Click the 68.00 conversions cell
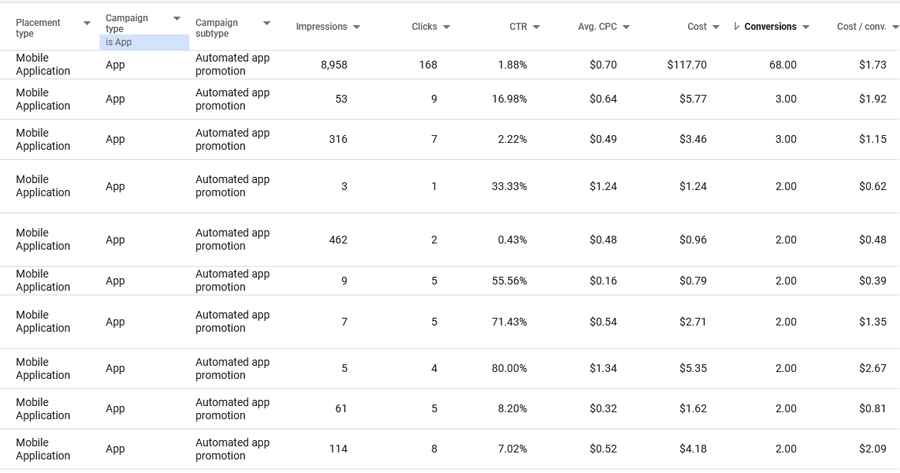 (x=782, y=65)
